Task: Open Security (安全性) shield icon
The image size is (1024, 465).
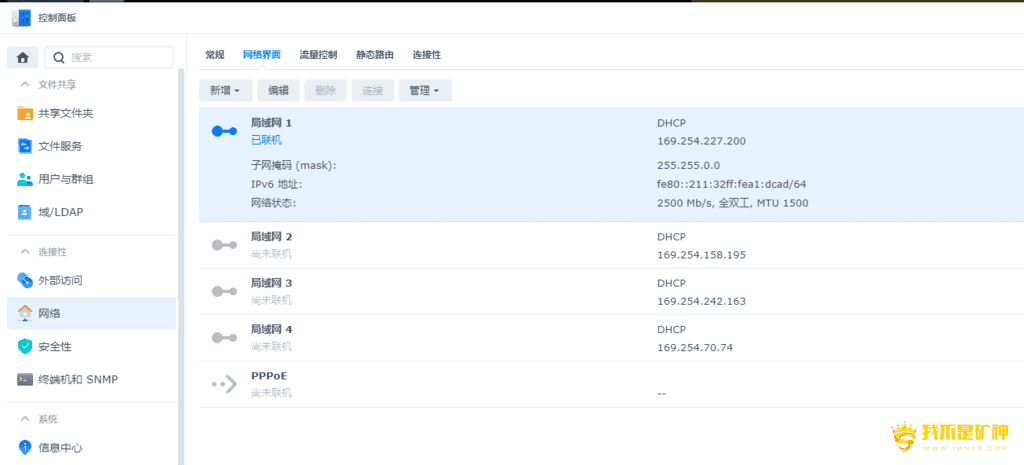Action: coord(25,346)
